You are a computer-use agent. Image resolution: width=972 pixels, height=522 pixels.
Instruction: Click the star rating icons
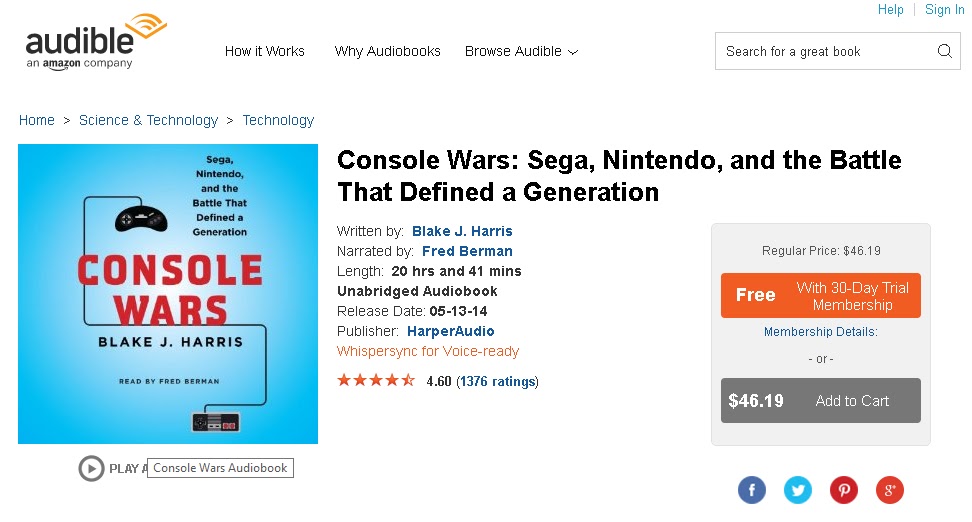coord(376,381)
